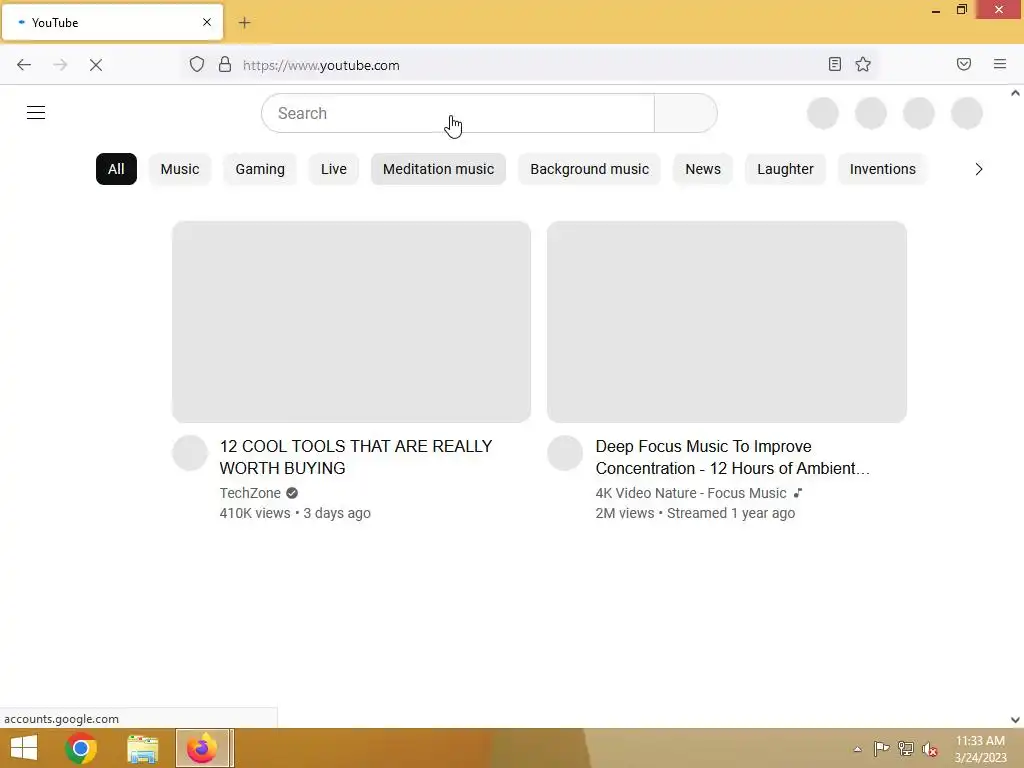Launch Google Chrome from the taskbar
The width and height of the screenshot is (1024, 768).
coord(80,748)
